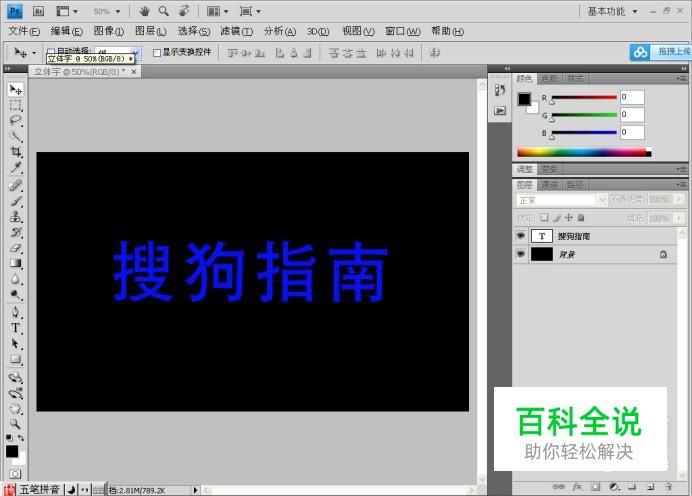Open the Actions panel icon
The height and width of the screenshot is (496, 692).
tap(500, 110)
